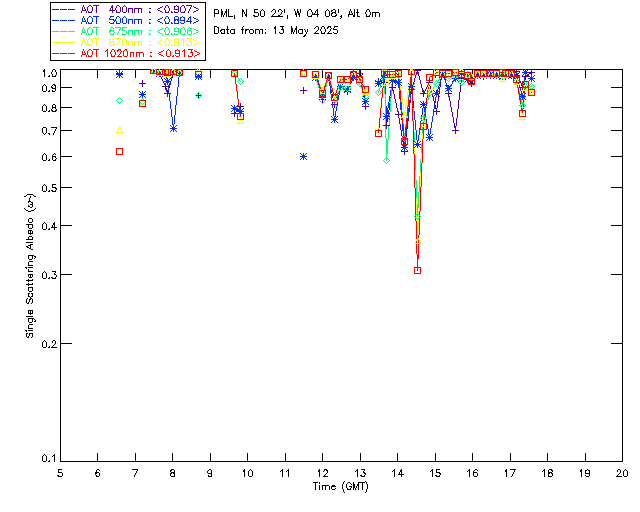
Task: Click the x-axis tick label 17
Action: click(x=510, y=473)
